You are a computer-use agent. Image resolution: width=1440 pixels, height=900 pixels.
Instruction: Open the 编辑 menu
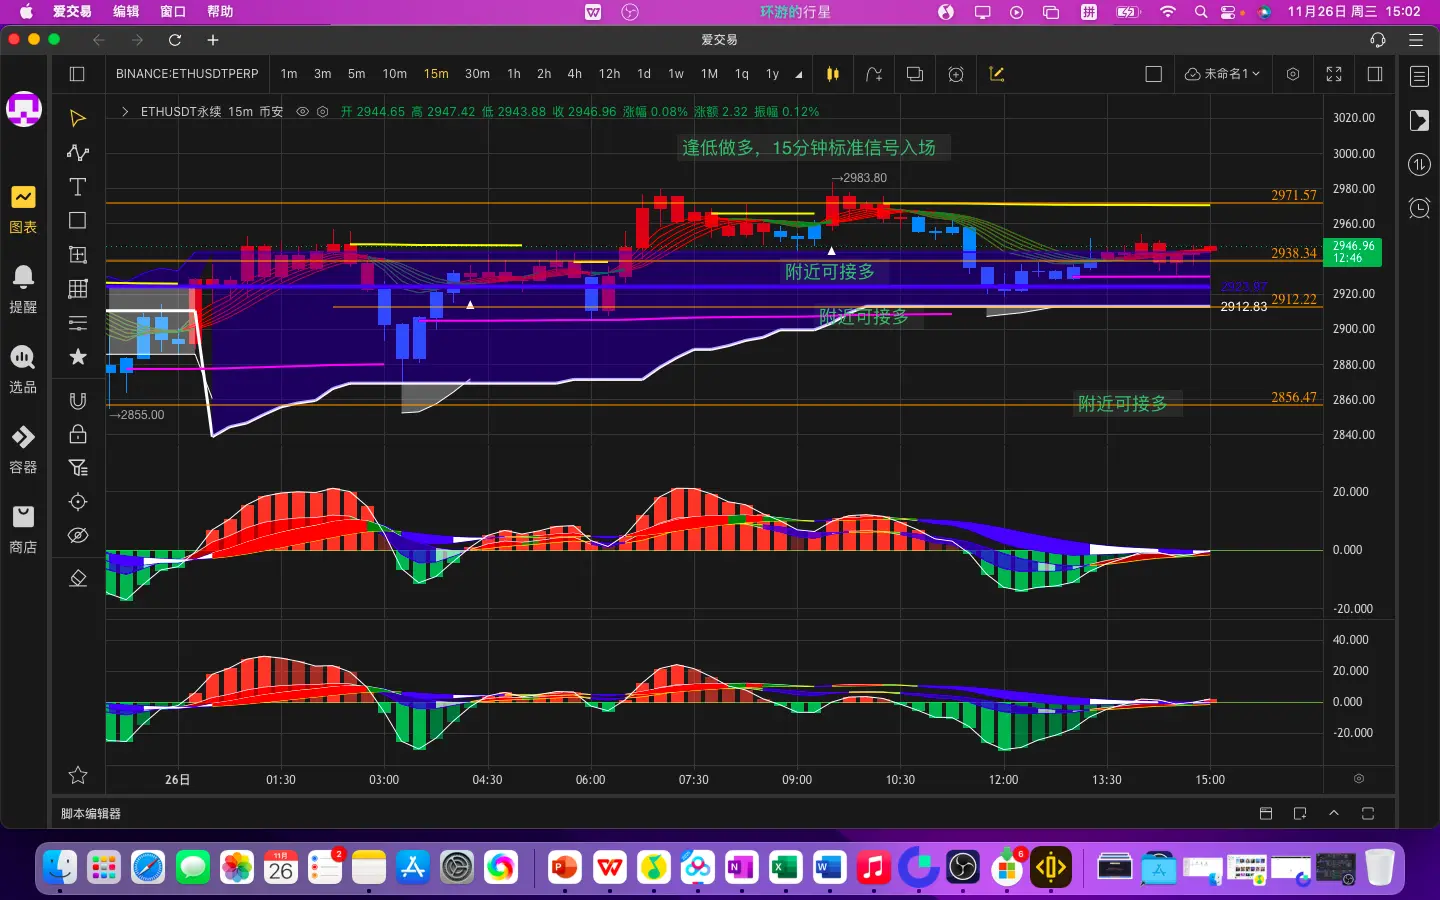click(126, 12)
